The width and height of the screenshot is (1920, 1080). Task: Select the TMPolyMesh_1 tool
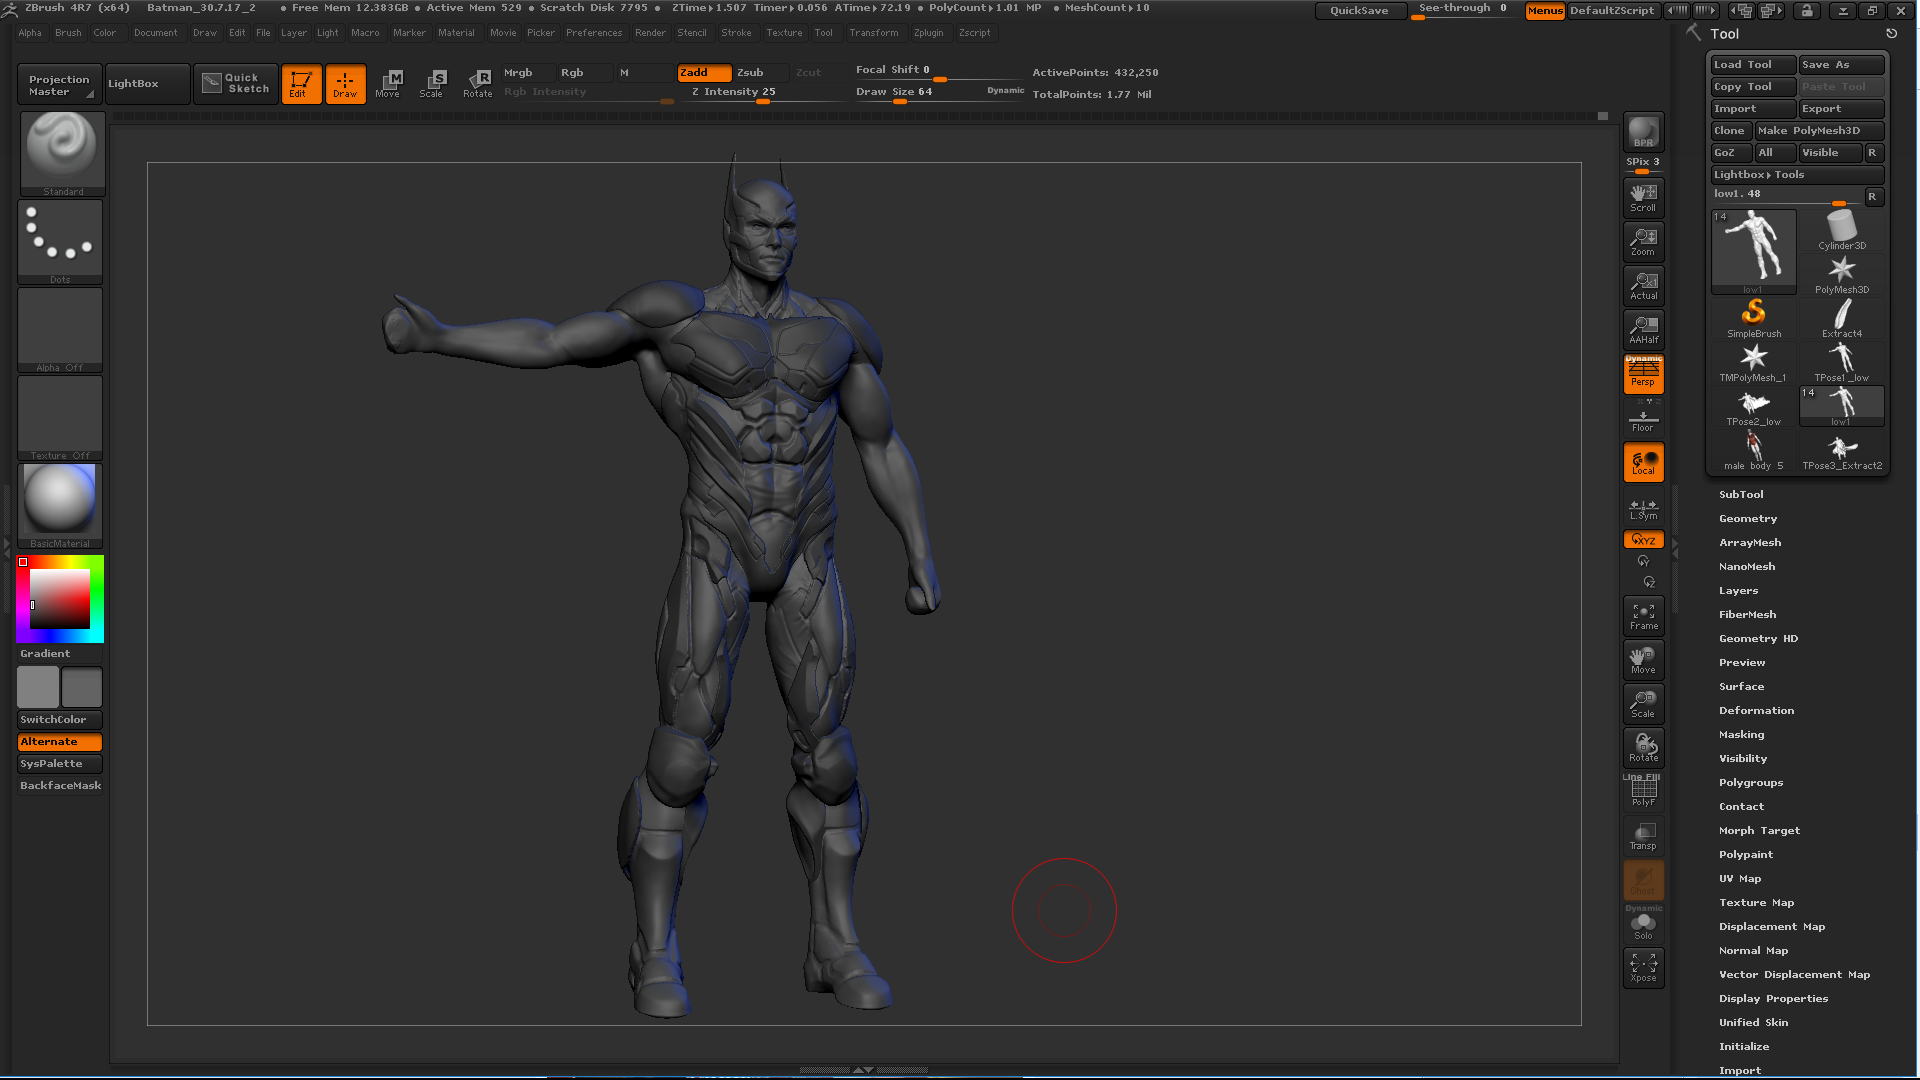pyautogui.click(x=1753, y=363)
